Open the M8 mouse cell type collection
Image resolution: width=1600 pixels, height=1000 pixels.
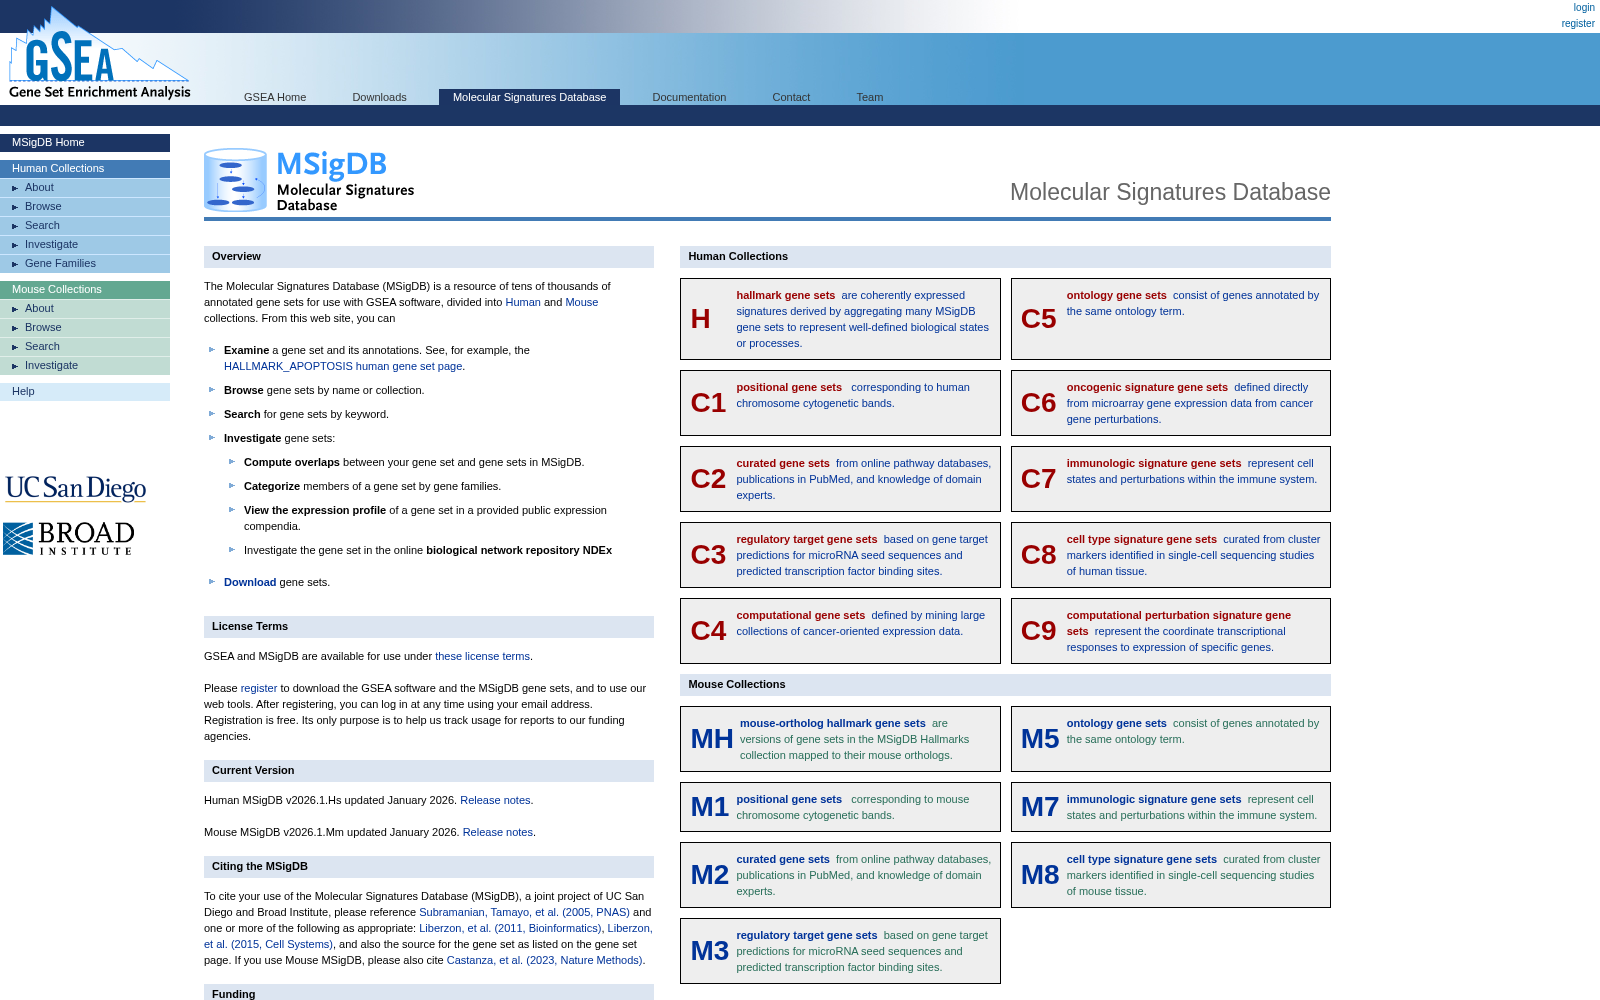1170,875
